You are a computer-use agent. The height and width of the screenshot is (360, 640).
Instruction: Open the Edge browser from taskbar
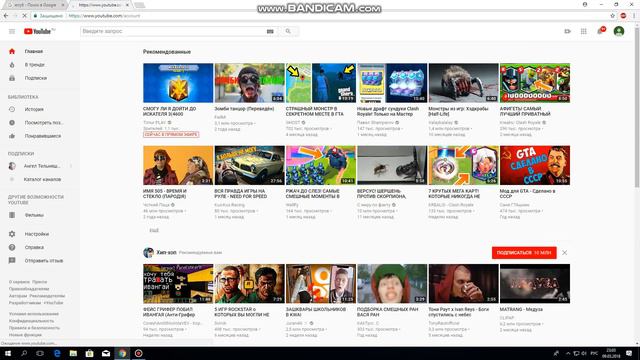click(57, 353)
